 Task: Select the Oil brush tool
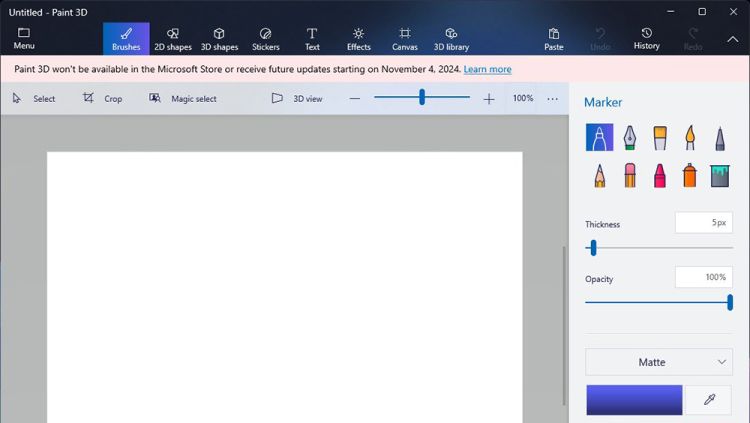tap(660, 138)
